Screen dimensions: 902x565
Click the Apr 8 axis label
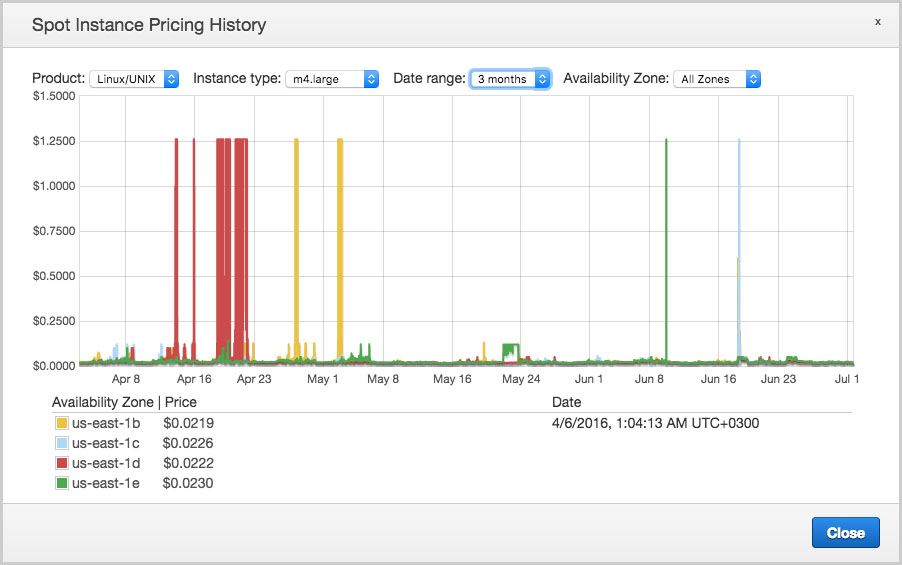(125, 379)
